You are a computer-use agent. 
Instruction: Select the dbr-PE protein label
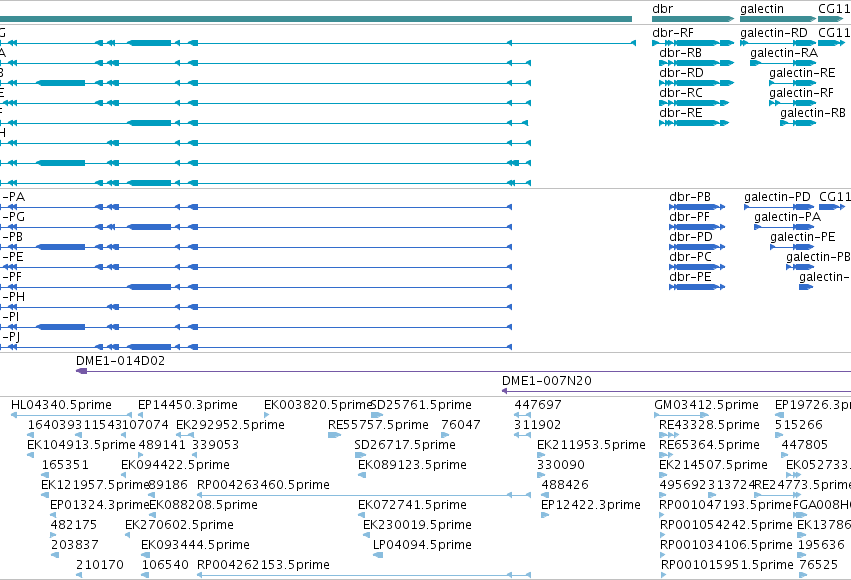[x=690, y=277]
